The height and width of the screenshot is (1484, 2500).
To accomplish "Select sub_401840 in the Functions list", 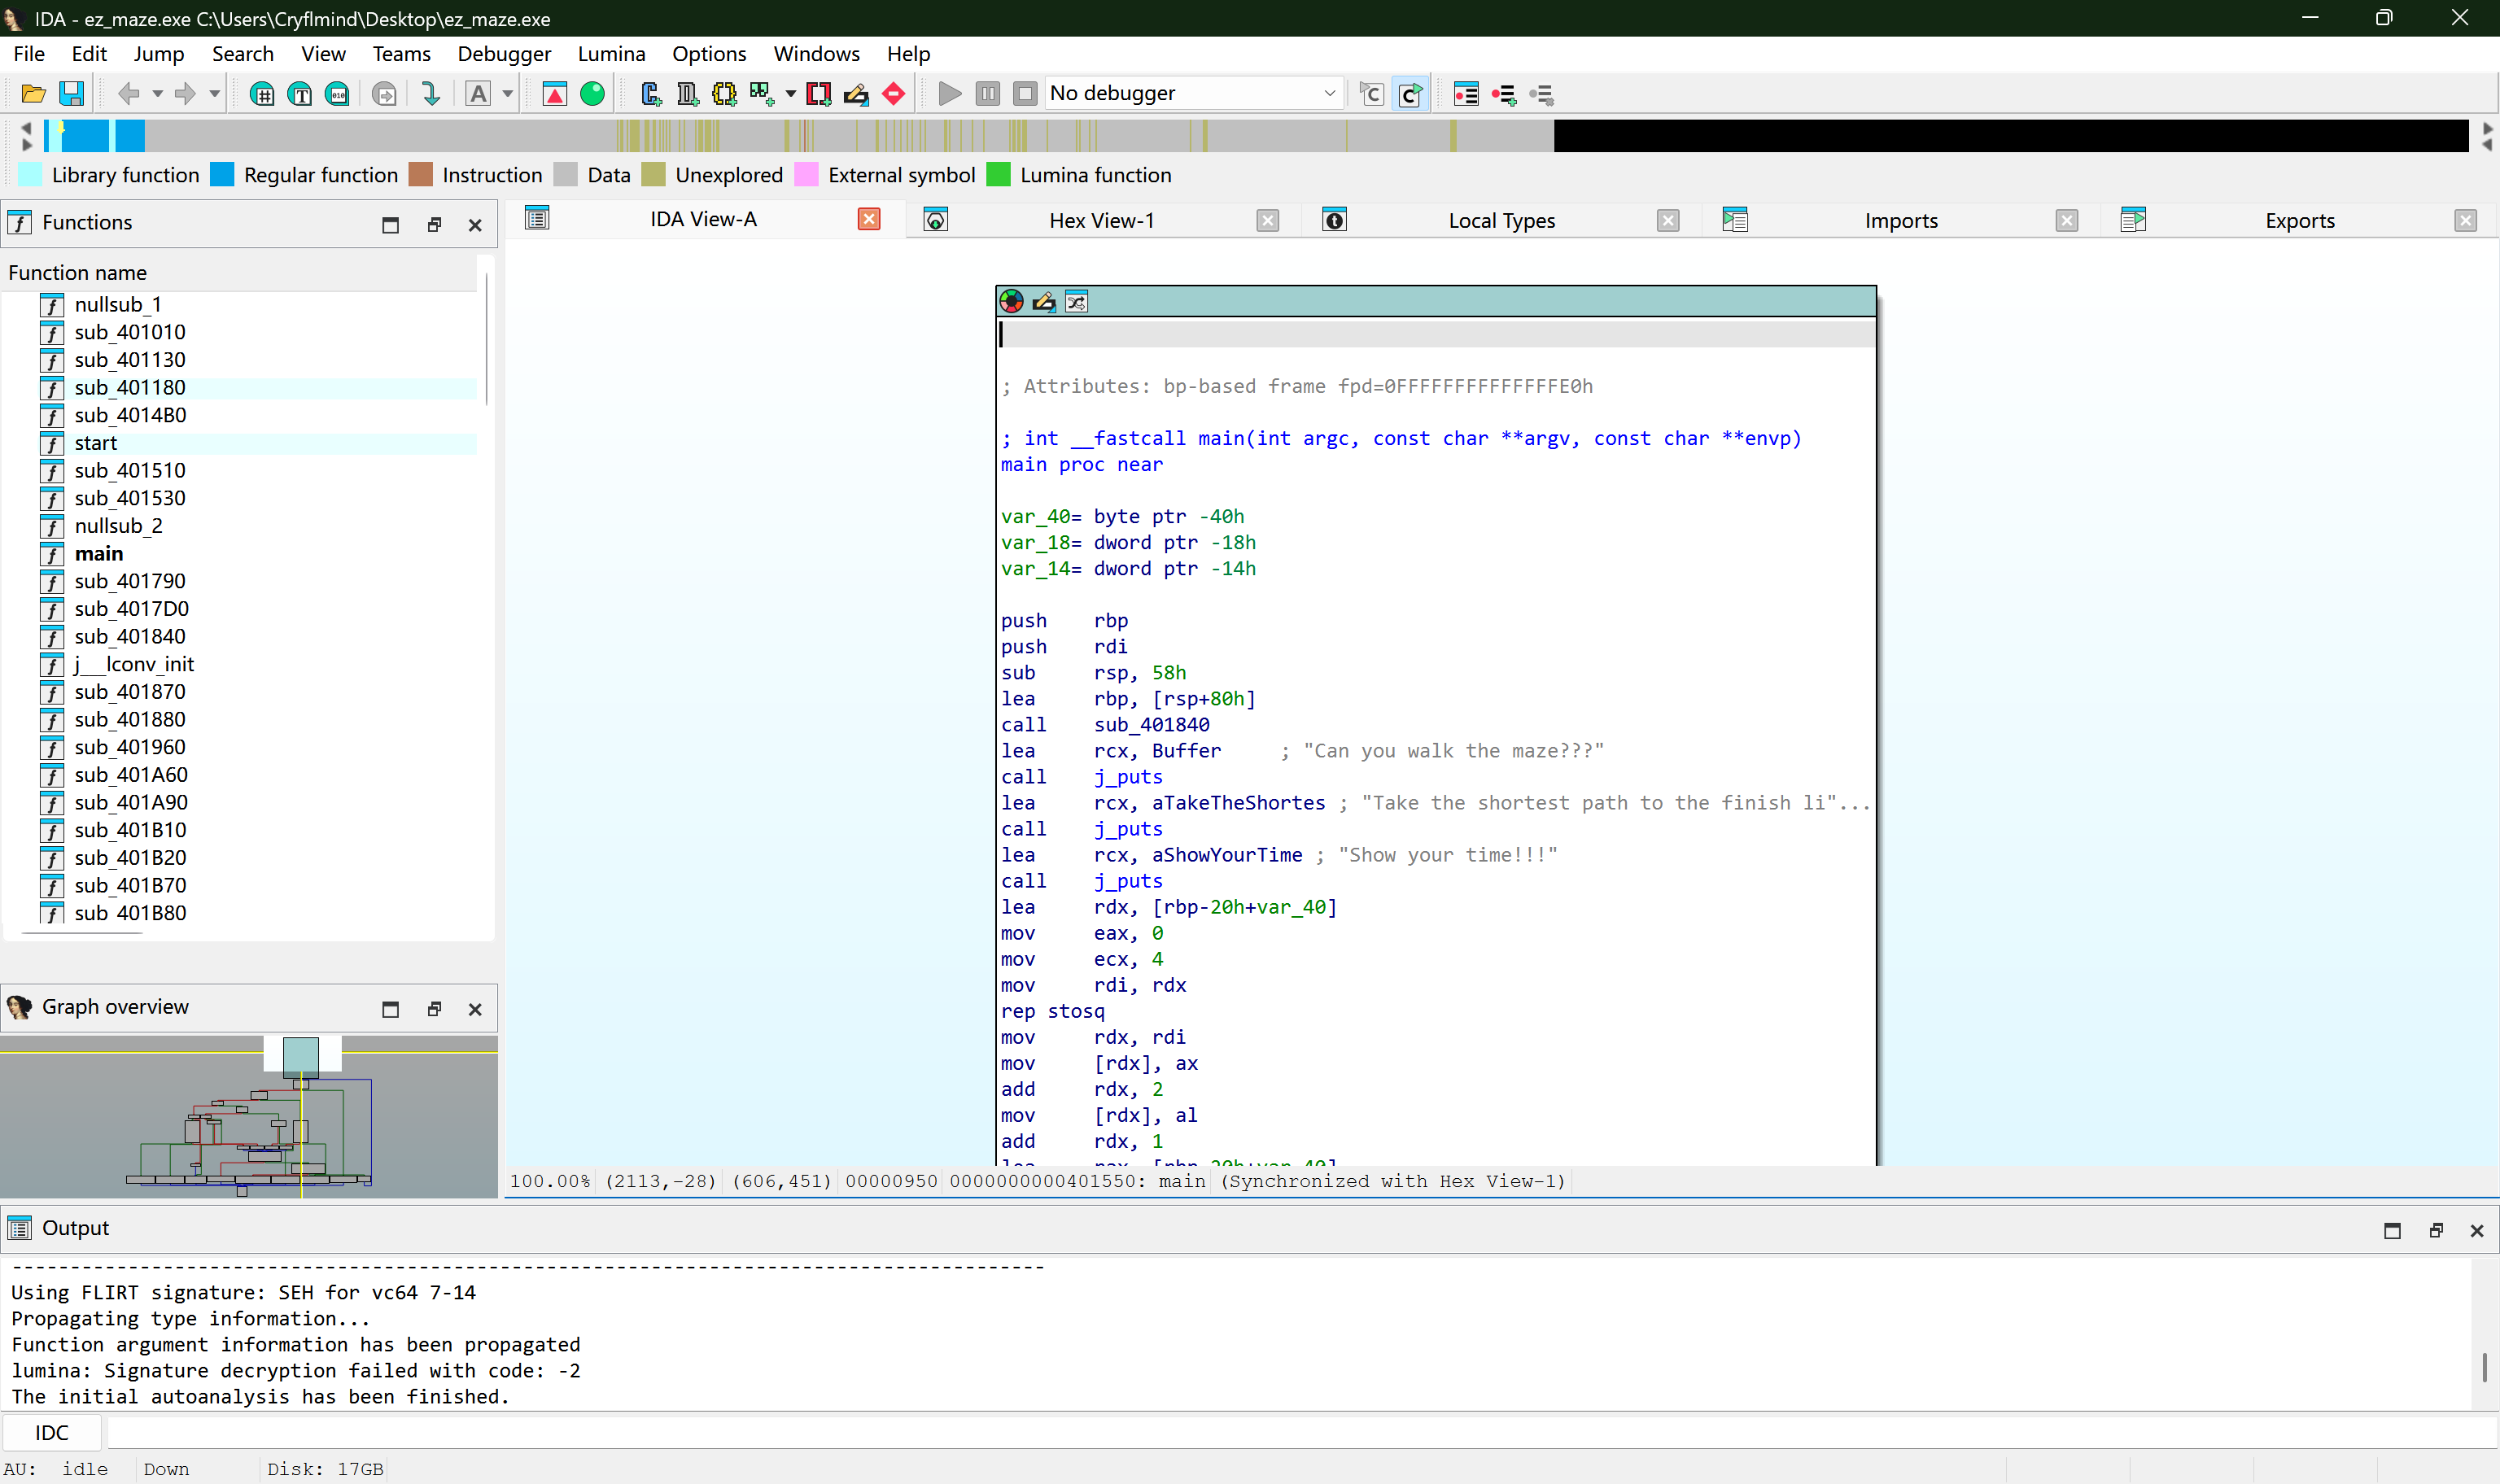I will click(130, 636).
